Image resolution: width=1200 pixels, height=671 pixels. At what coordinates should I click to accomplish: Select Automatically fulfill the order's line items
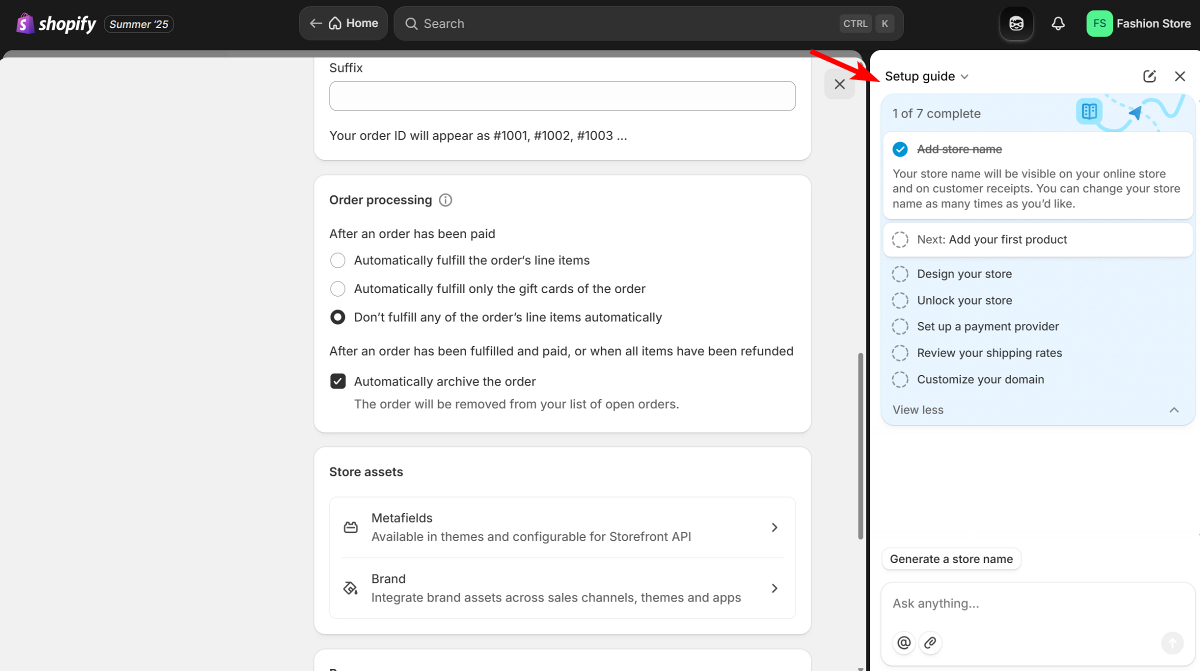coord(338,260)
